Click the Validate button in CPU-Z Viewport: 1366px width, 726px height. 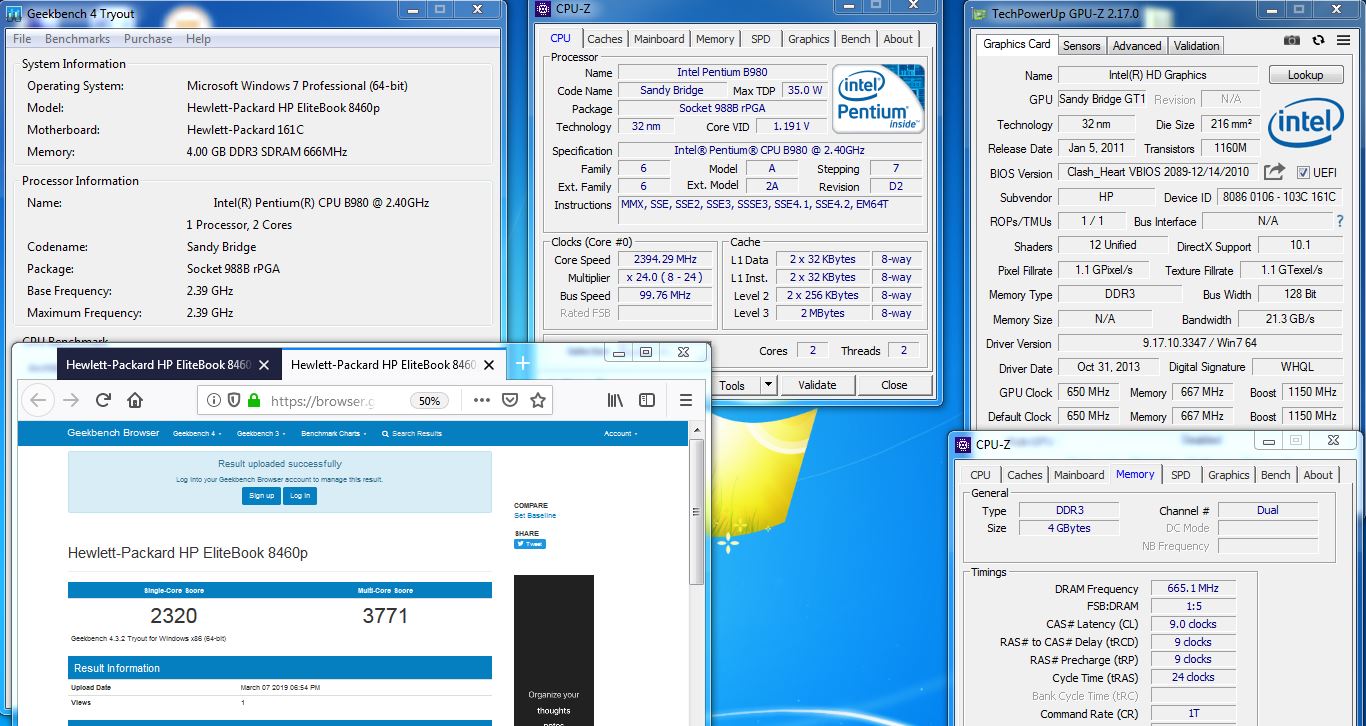[x=816, y=385]
